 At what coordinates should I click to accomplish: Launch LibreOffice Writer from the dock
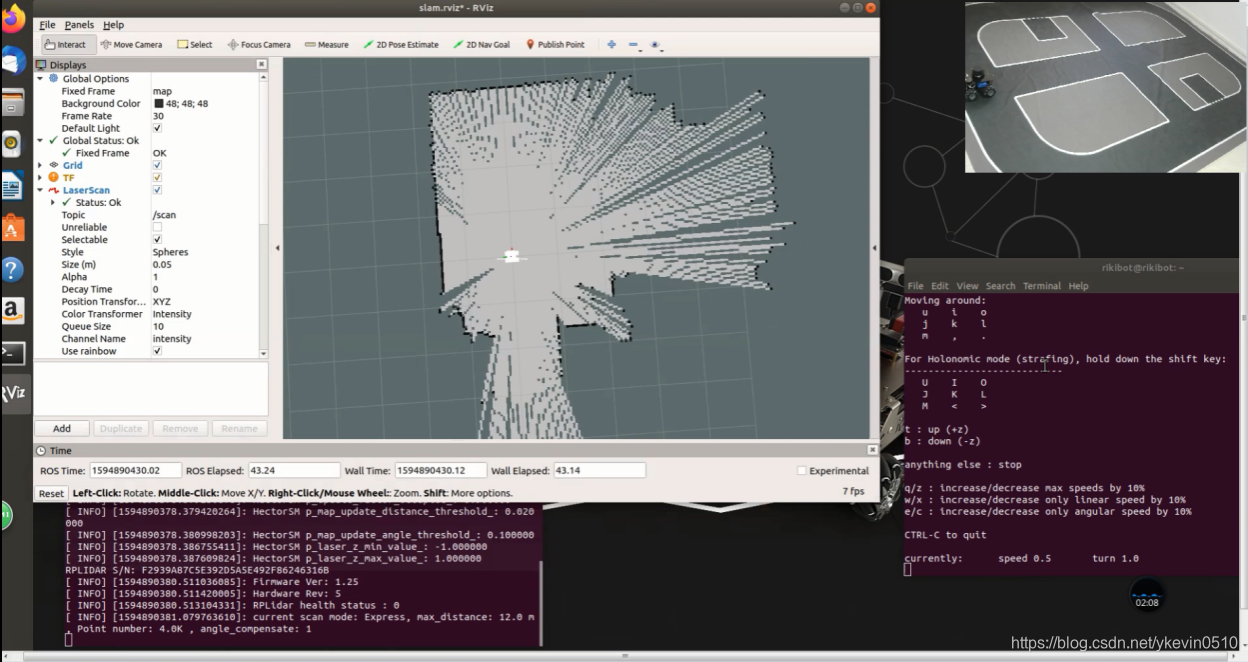pyautogui.click(x=12, y=186)
